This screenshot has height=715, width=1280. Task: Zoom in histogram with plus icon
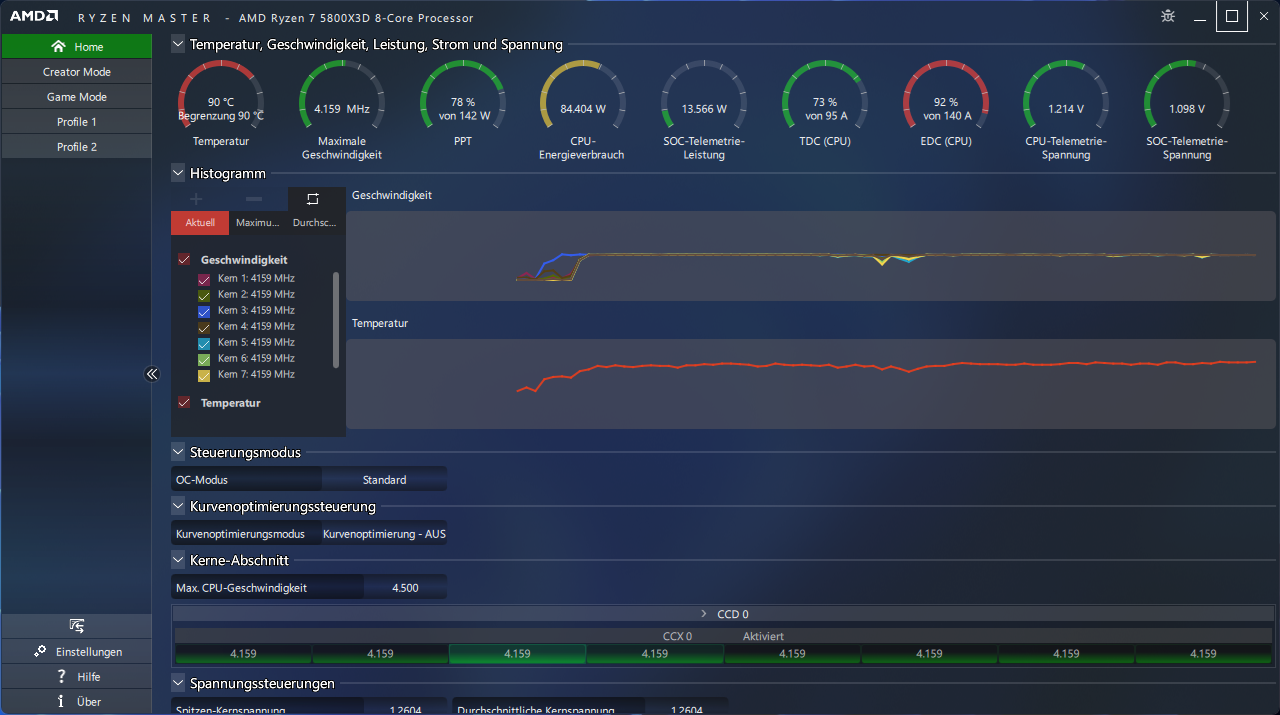tap(196, 199)
